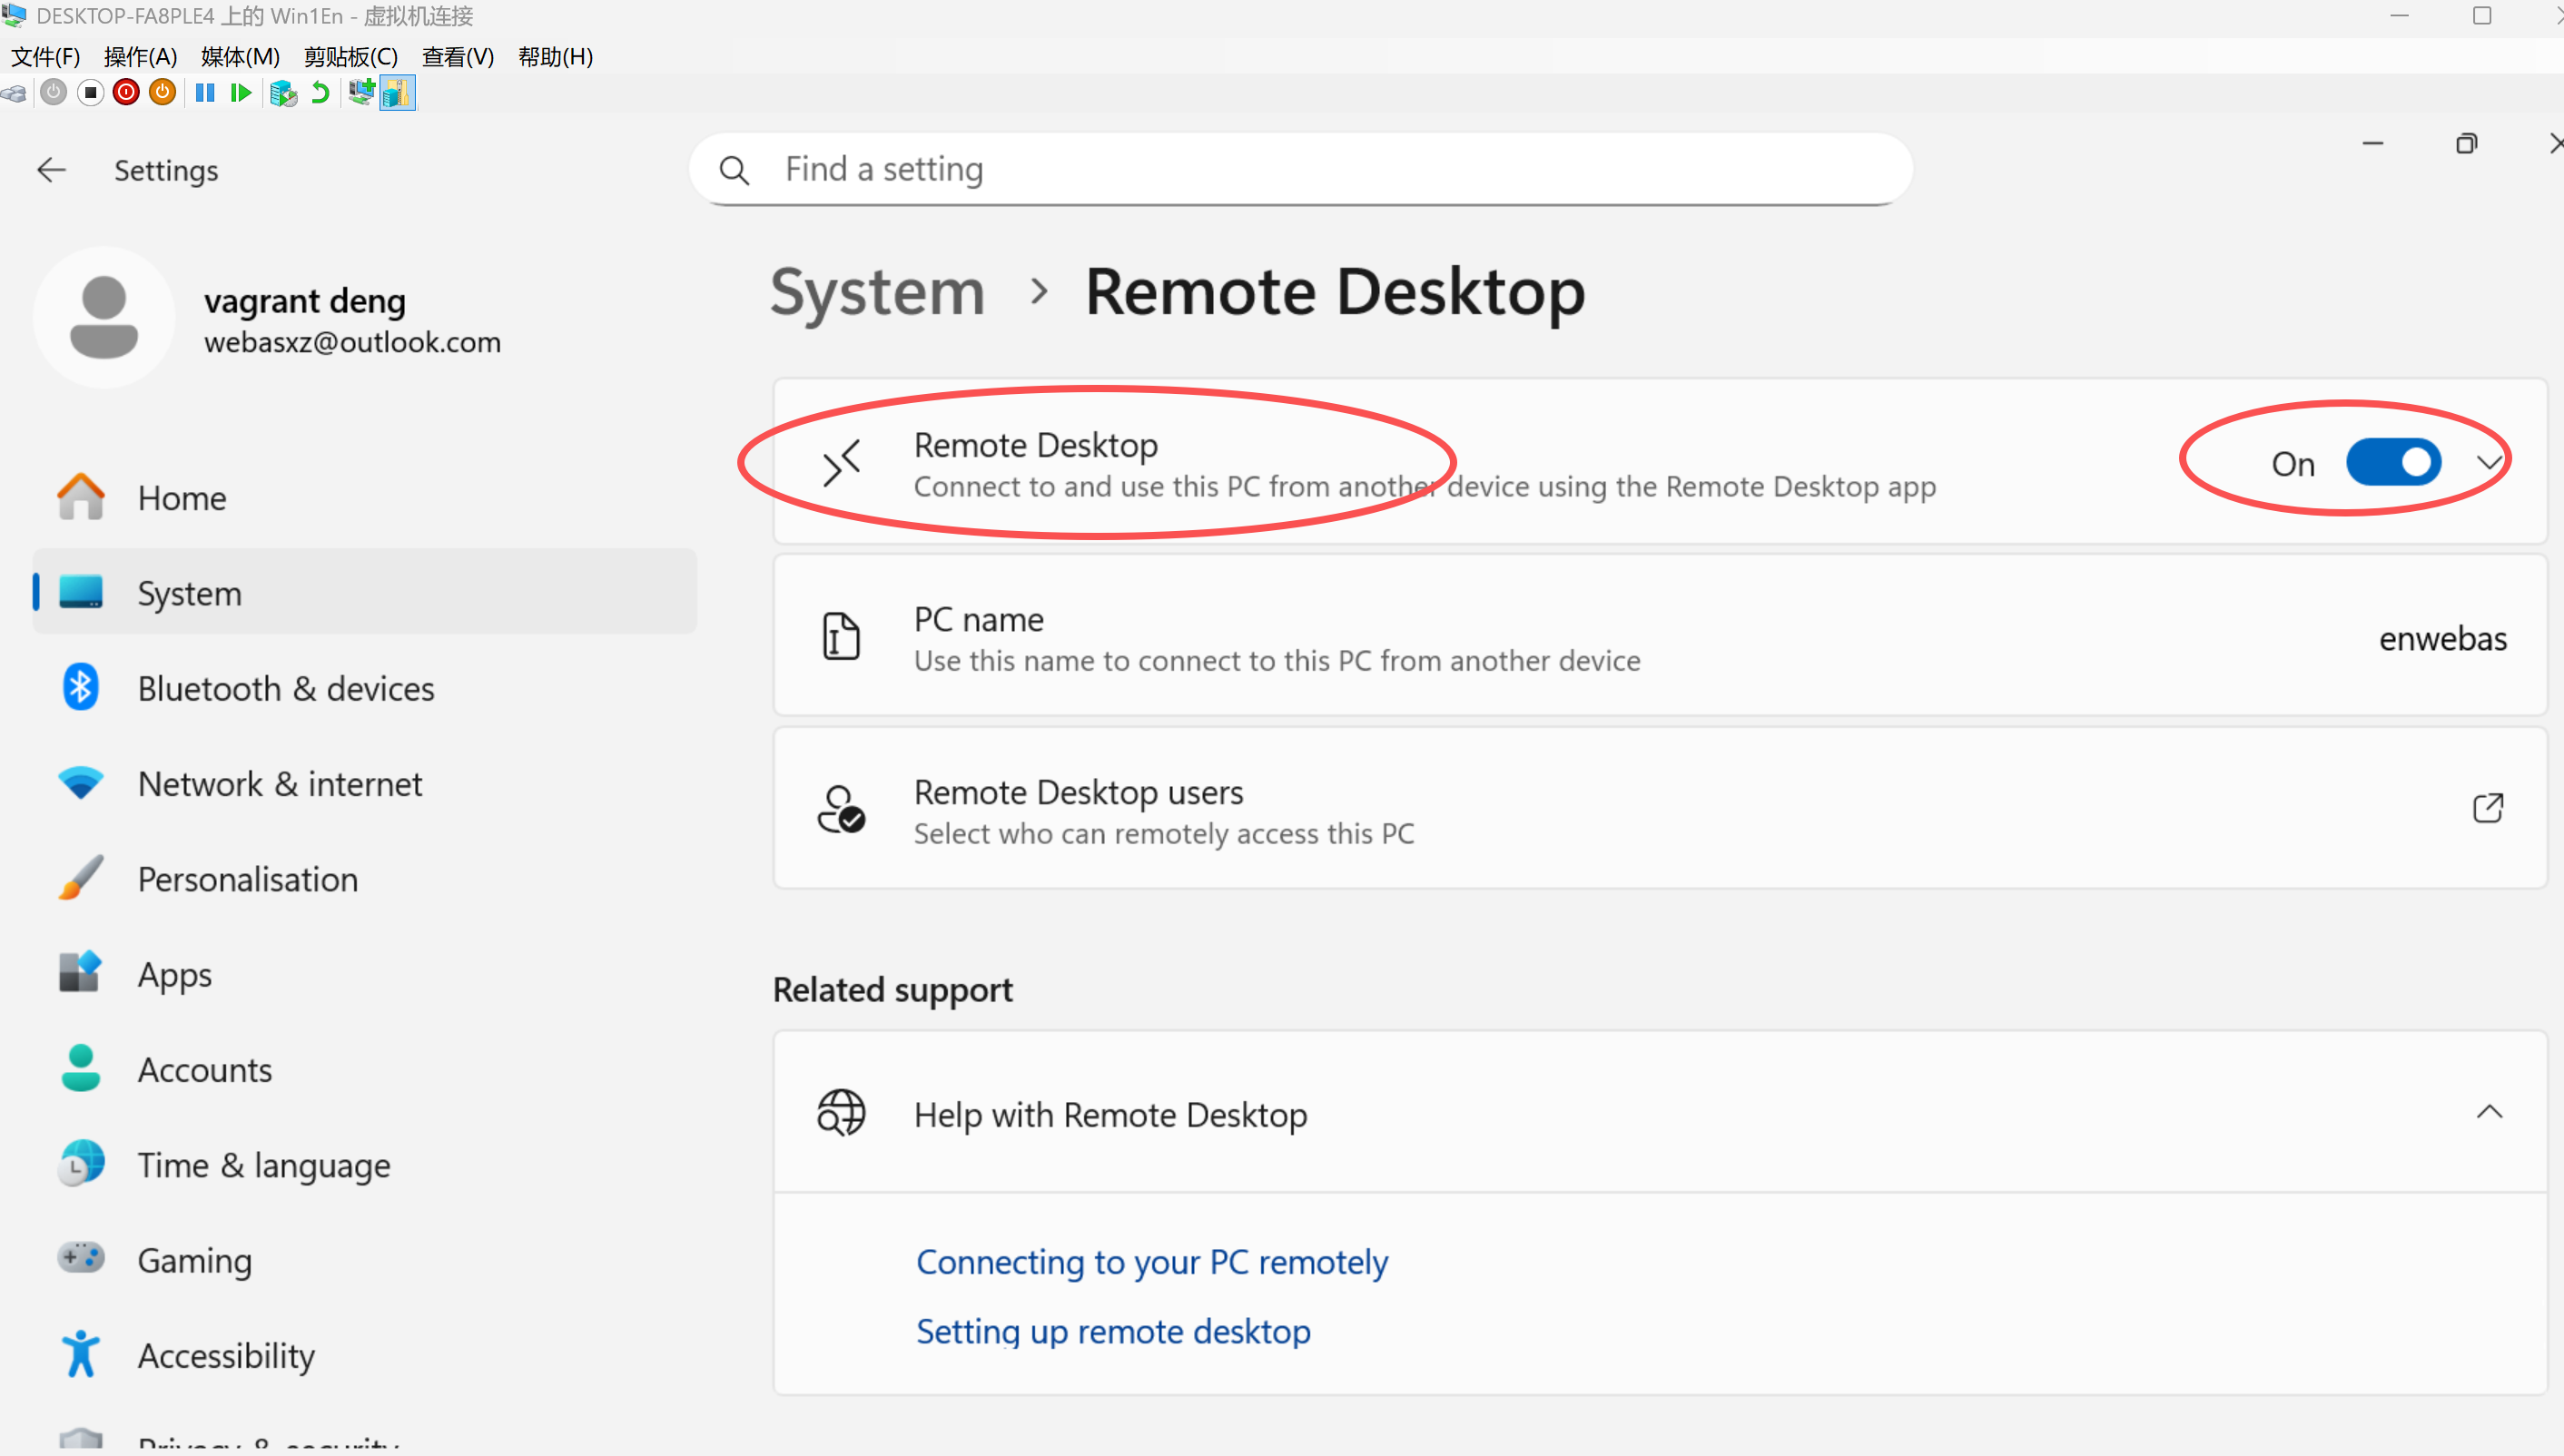Click the red Shut Down VM icon
The image size is (2564, 1456).
(x=126, y=93)
